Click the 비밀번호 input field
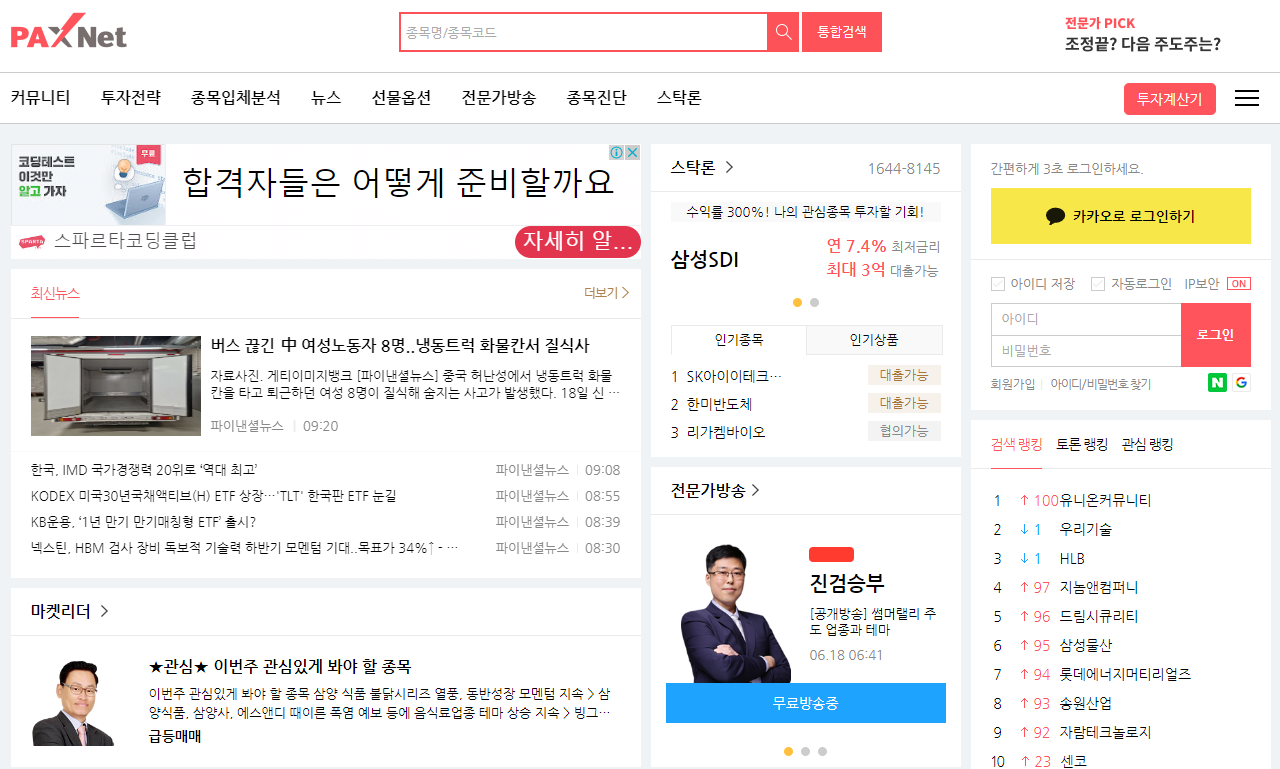 [x=1086, y=351]
